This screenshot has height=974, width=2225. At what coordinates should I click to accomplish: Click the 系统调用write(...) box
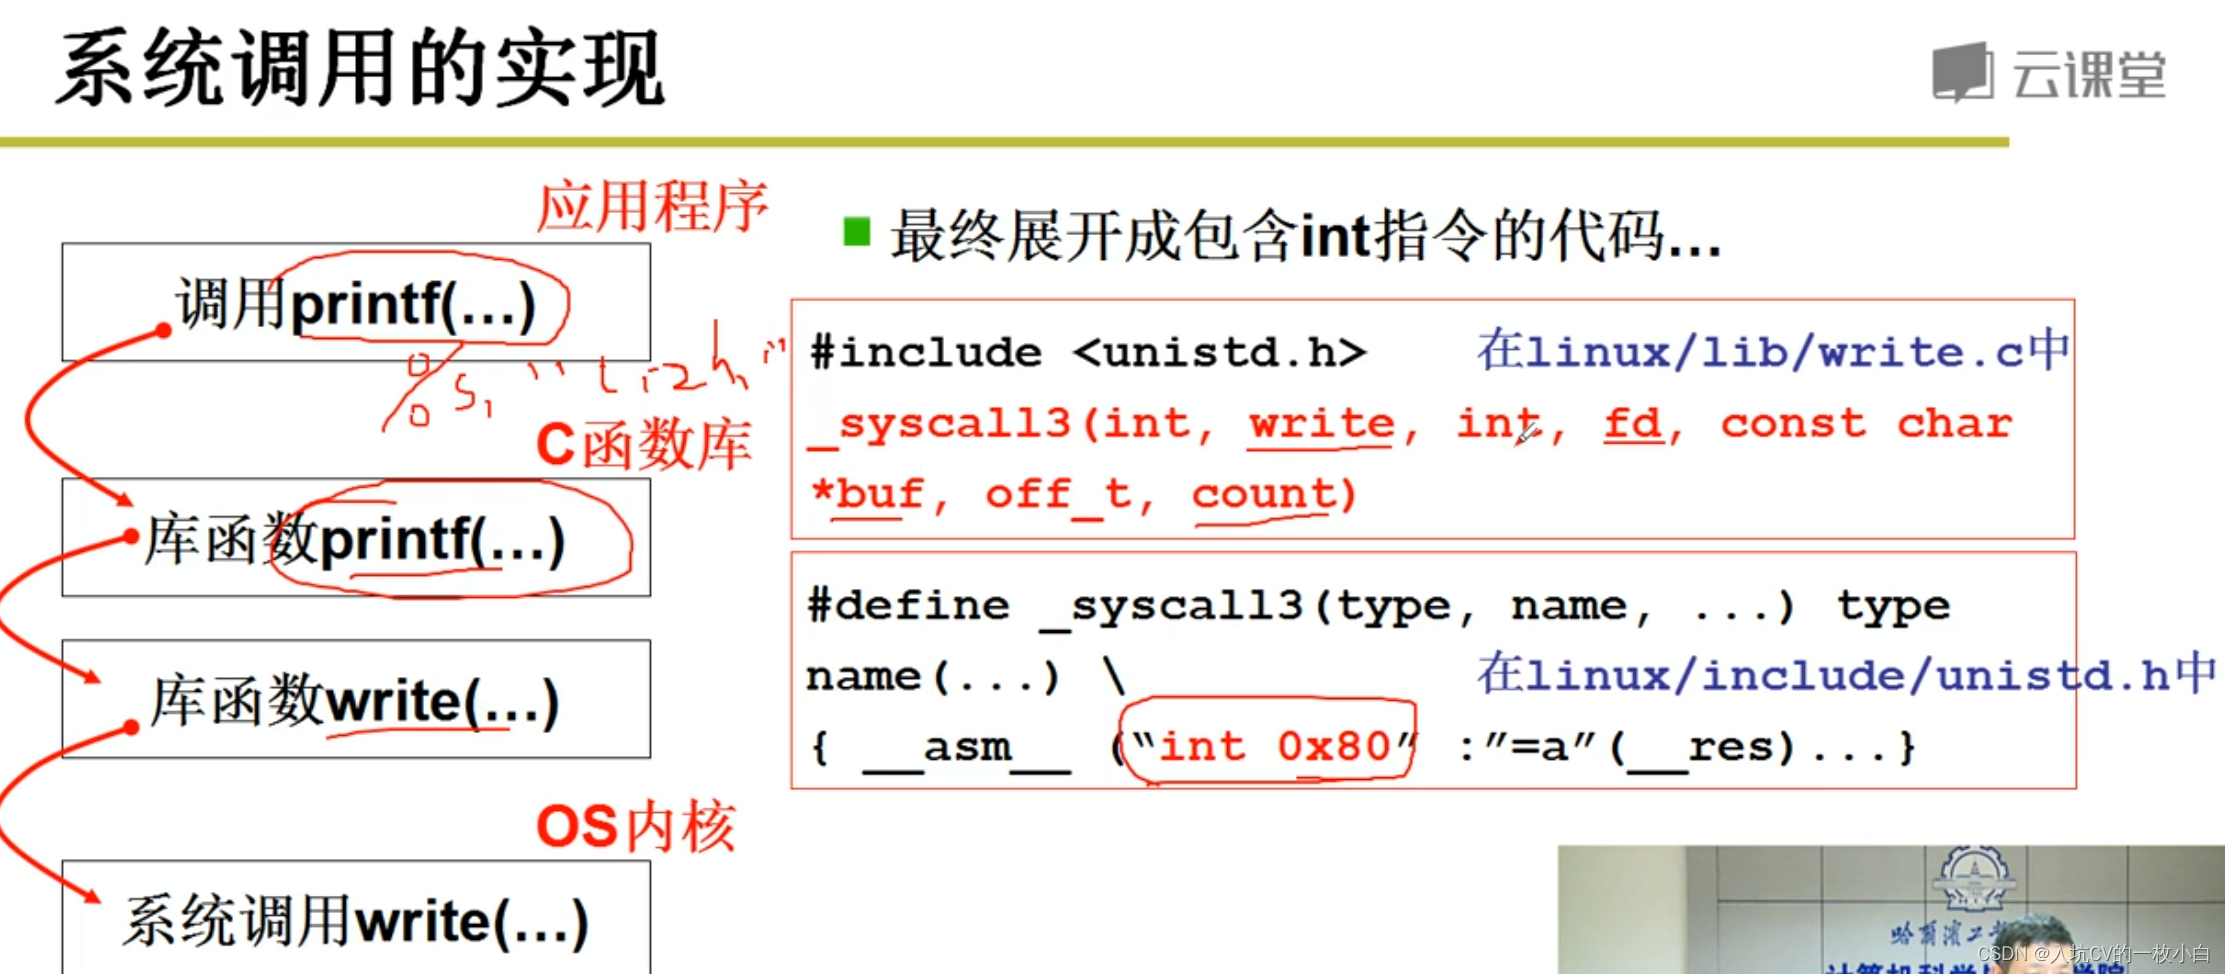356,917
